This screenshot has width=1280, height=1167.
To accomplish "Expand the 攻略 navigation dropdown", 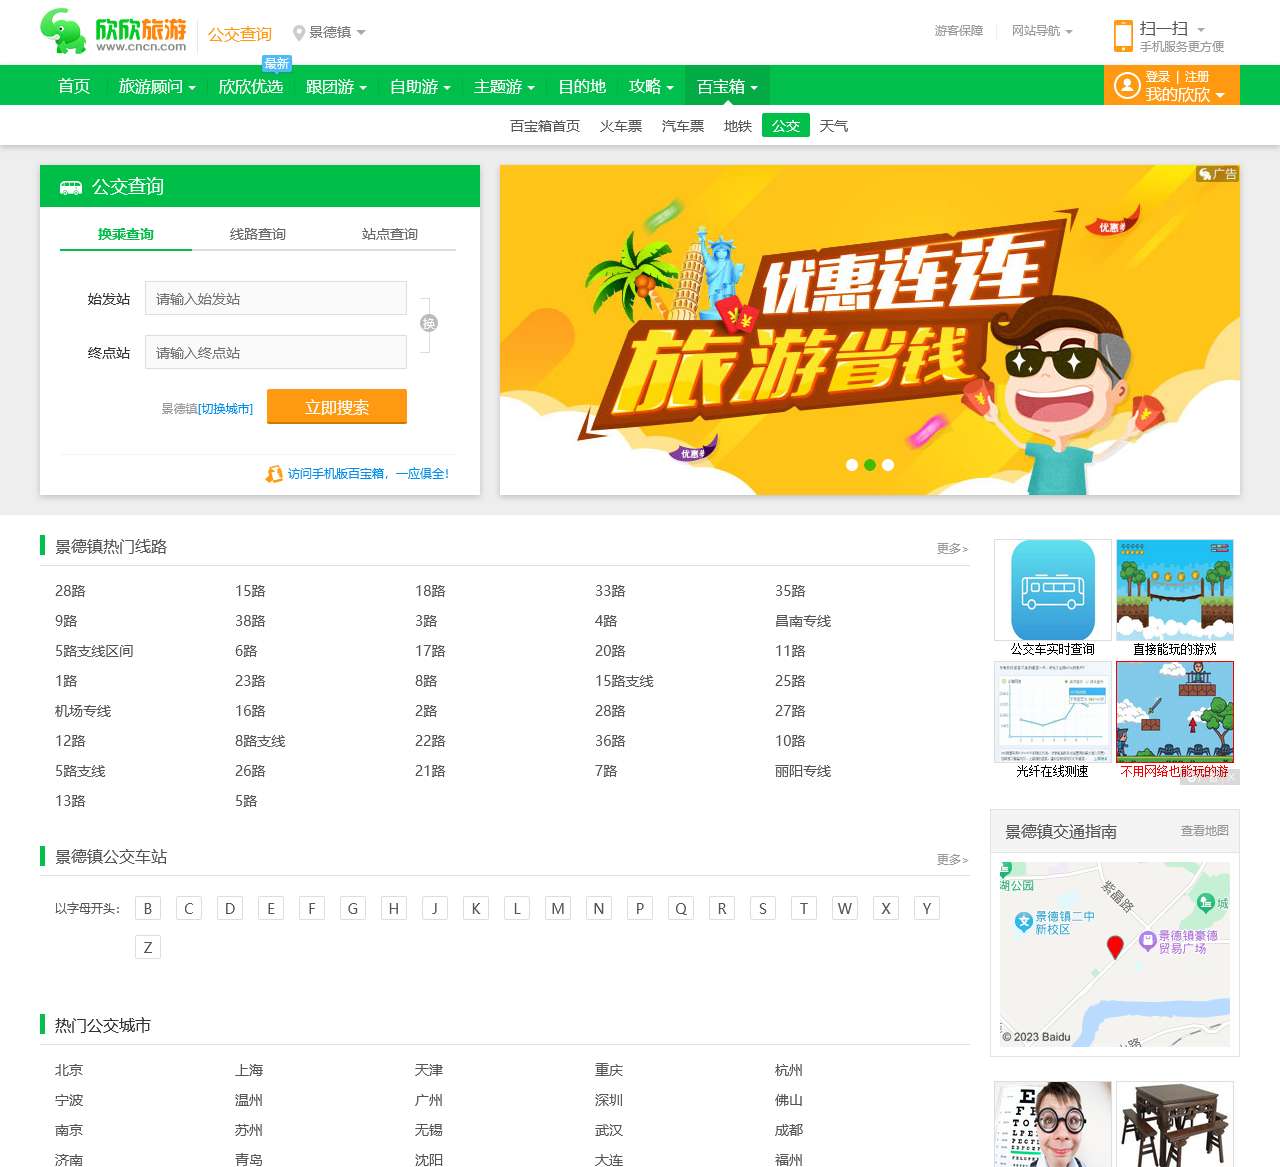I will [x=650, y=86].
